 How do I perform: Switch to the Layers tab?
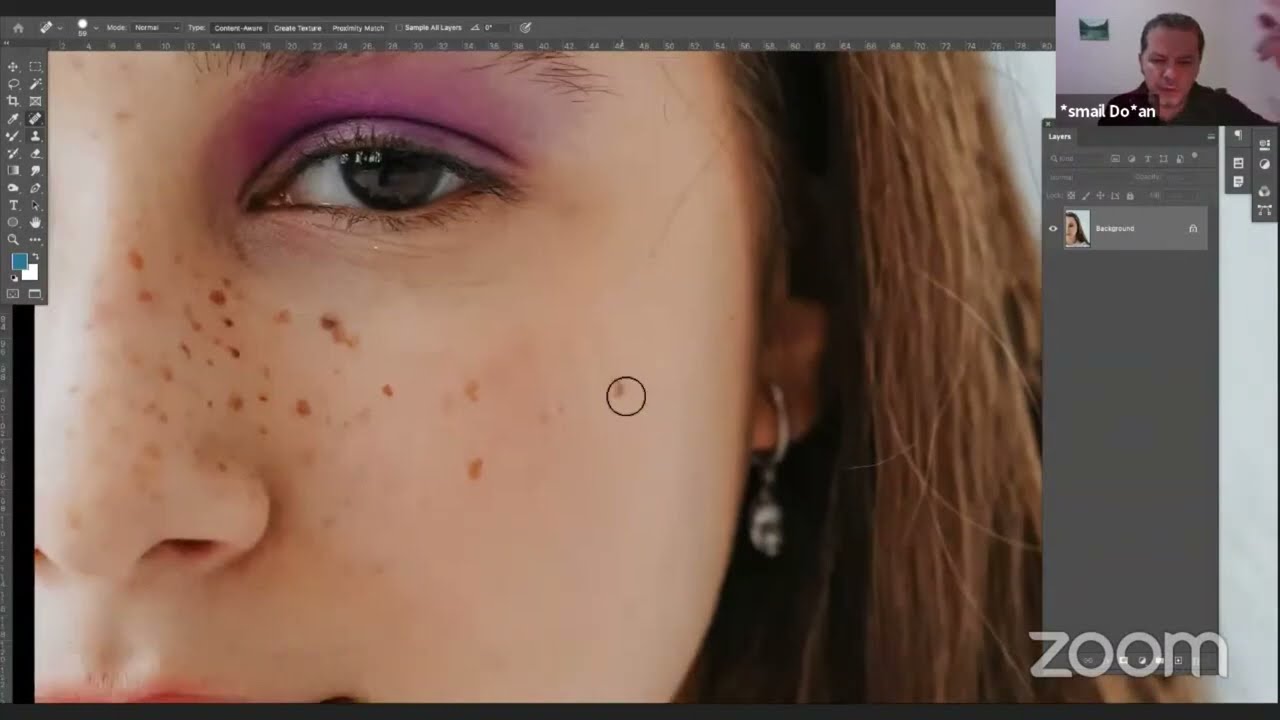coord(1060,137)
